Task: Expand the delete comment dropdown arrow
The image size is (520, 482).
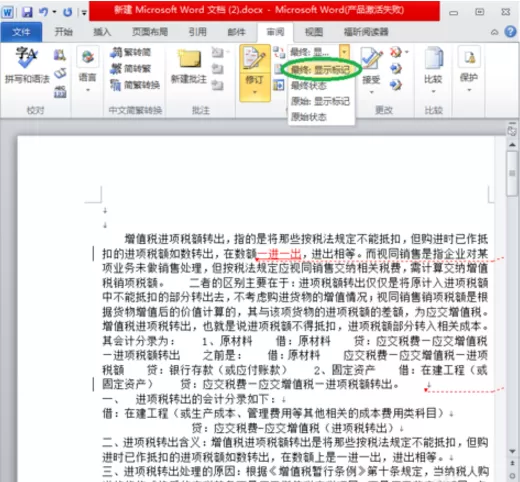Action: tap(228, 52)
